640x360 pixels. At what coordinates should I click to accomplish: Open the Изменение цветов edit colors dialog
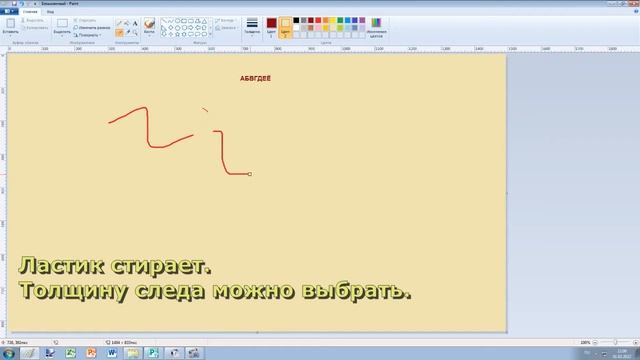[x=376, y=28]
